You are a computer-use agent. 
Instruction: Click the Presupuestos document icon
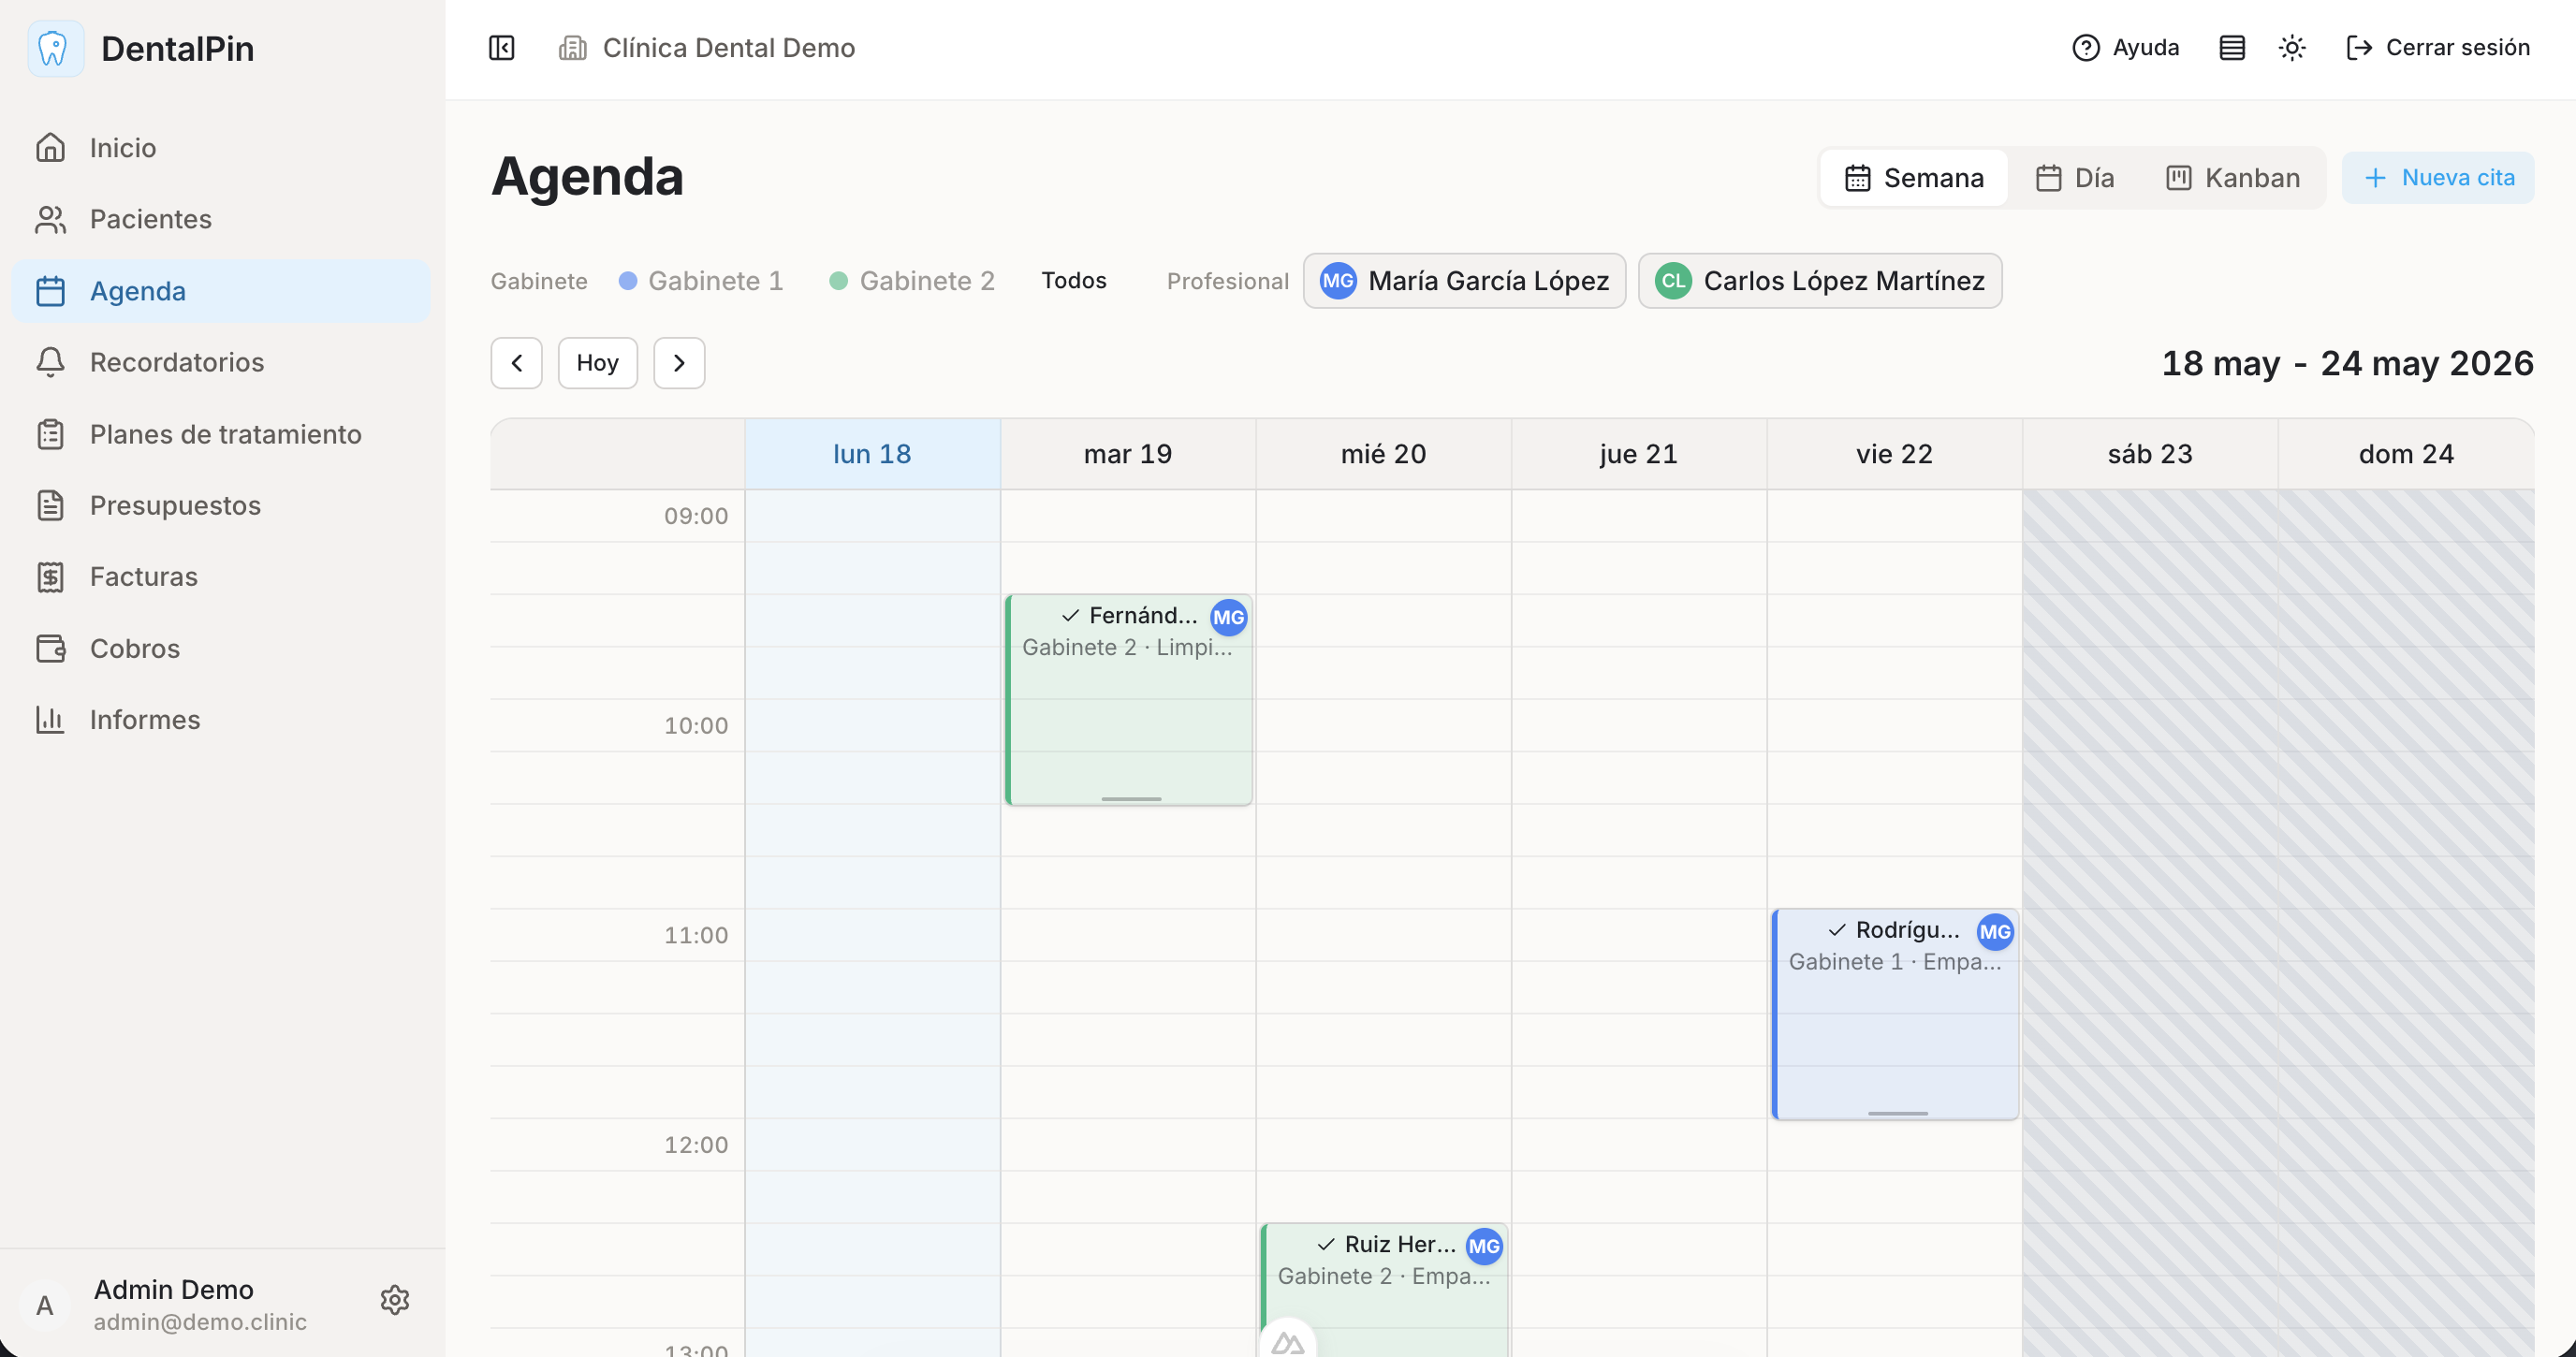[x=50, y=505]
